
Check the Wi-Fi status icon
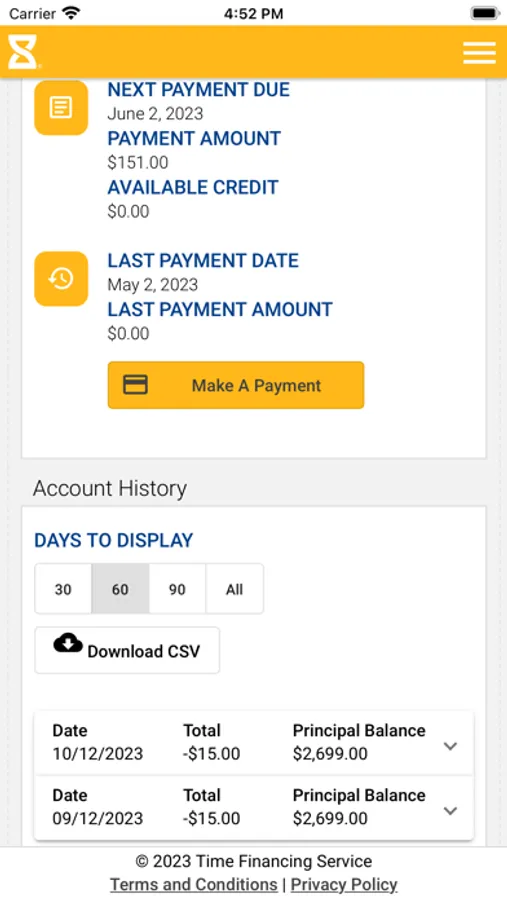[x=71, y=13]
